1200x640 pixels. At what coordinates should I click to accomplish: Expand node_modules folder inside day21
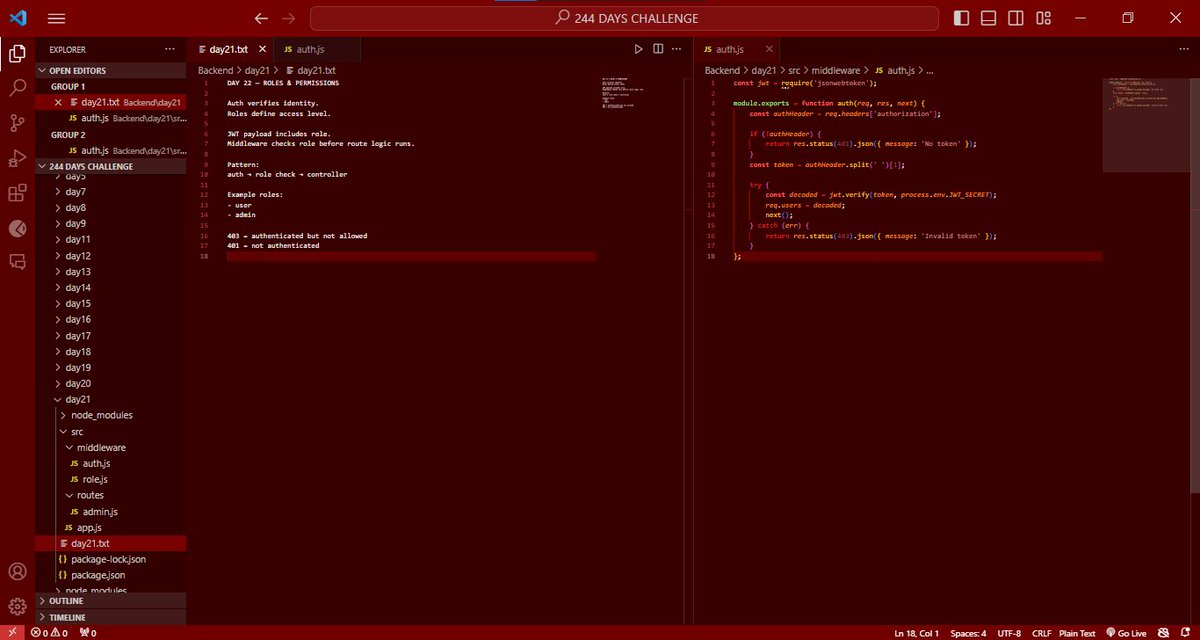pyautogui.click(x=111, y=415)
